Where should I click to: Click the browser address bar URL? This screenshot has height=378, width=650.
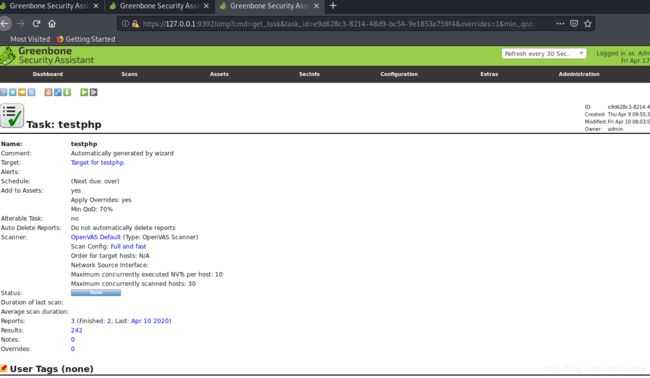tap(337, 24)
